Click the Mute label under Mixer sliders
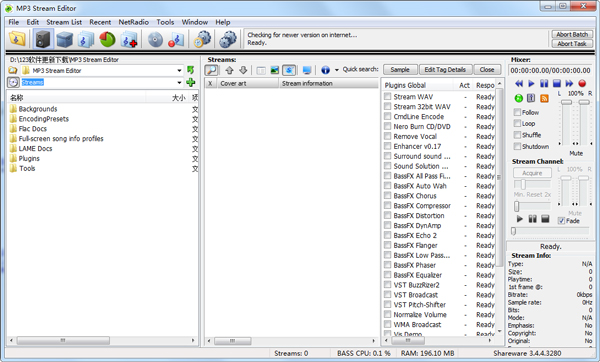 [576, 153]
